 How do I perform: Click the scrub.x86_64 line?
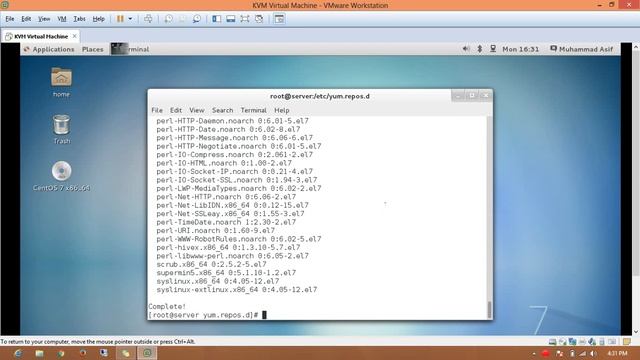211,264
